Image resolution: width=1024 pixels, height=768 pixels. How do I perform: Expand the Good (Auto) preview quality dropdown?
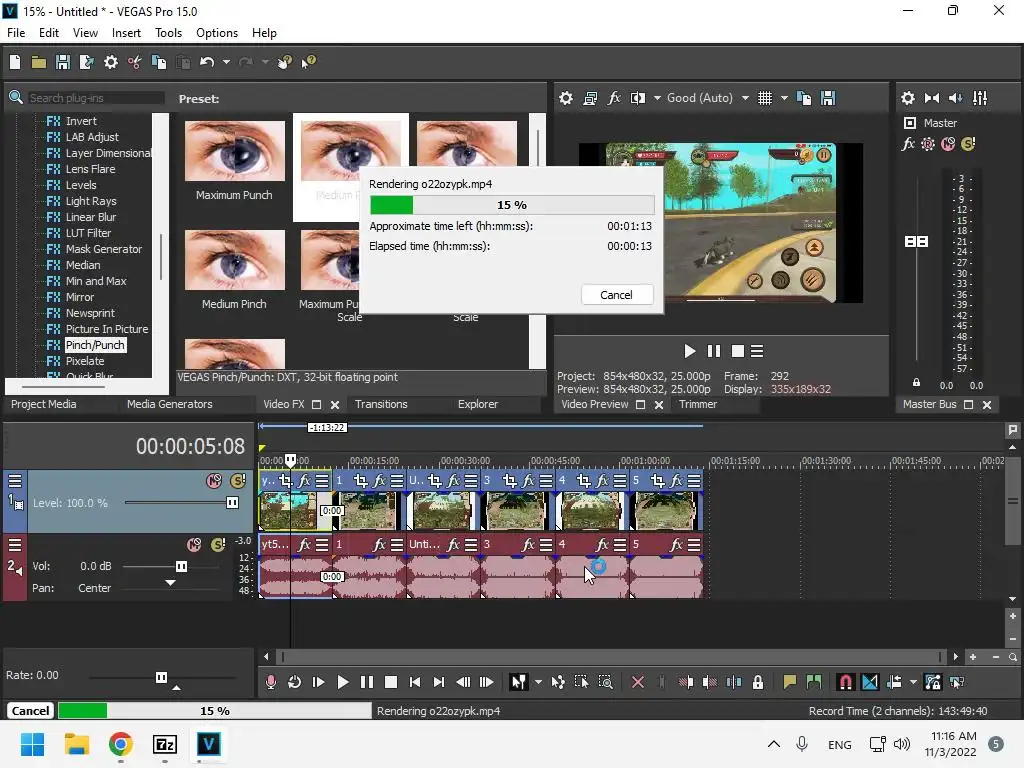pyautogui.click(x=745, y=98)
